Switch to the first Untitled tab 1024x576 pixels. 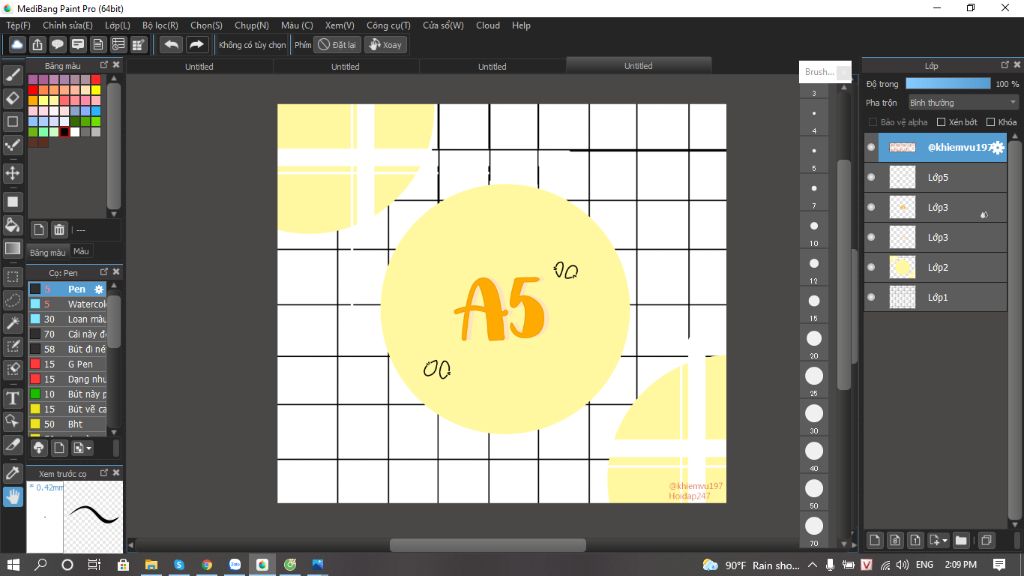199,66
